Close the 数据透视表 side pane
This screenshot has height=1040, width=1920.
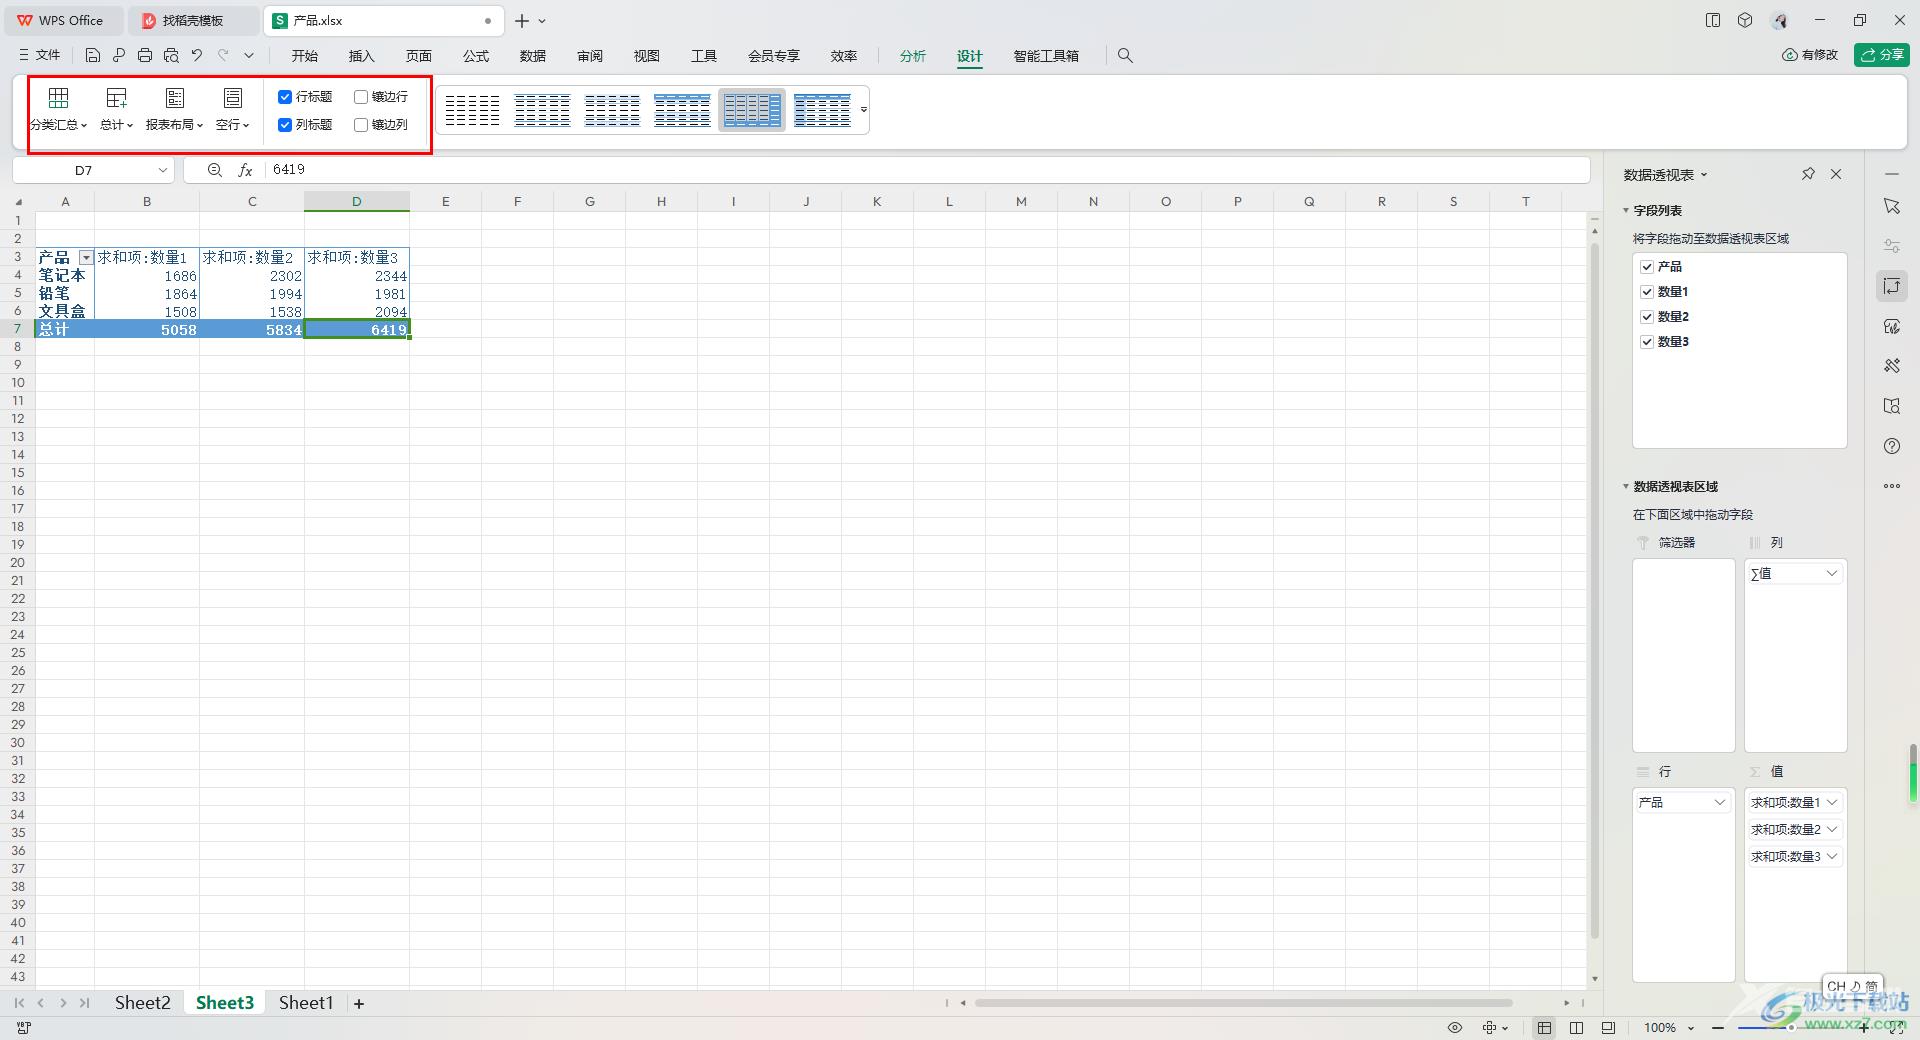1836,174
